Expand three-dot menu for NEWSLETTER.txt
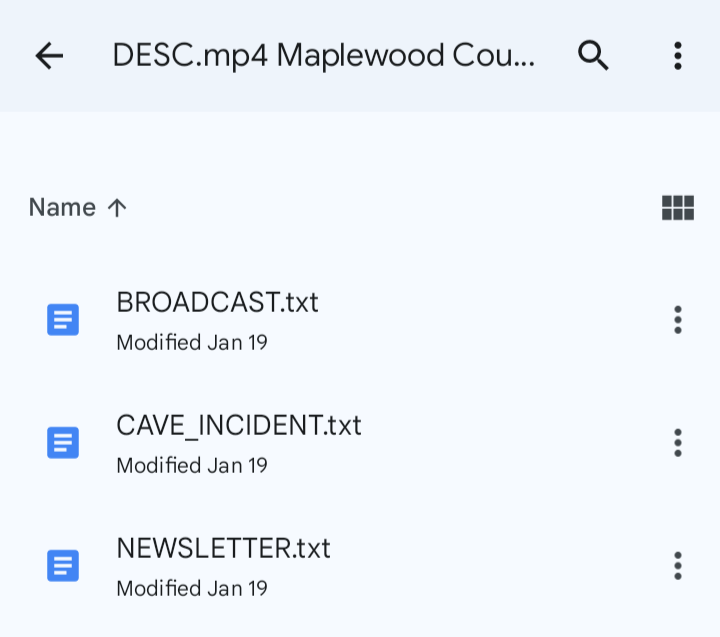The image size is (720, 637). [678, 565]
